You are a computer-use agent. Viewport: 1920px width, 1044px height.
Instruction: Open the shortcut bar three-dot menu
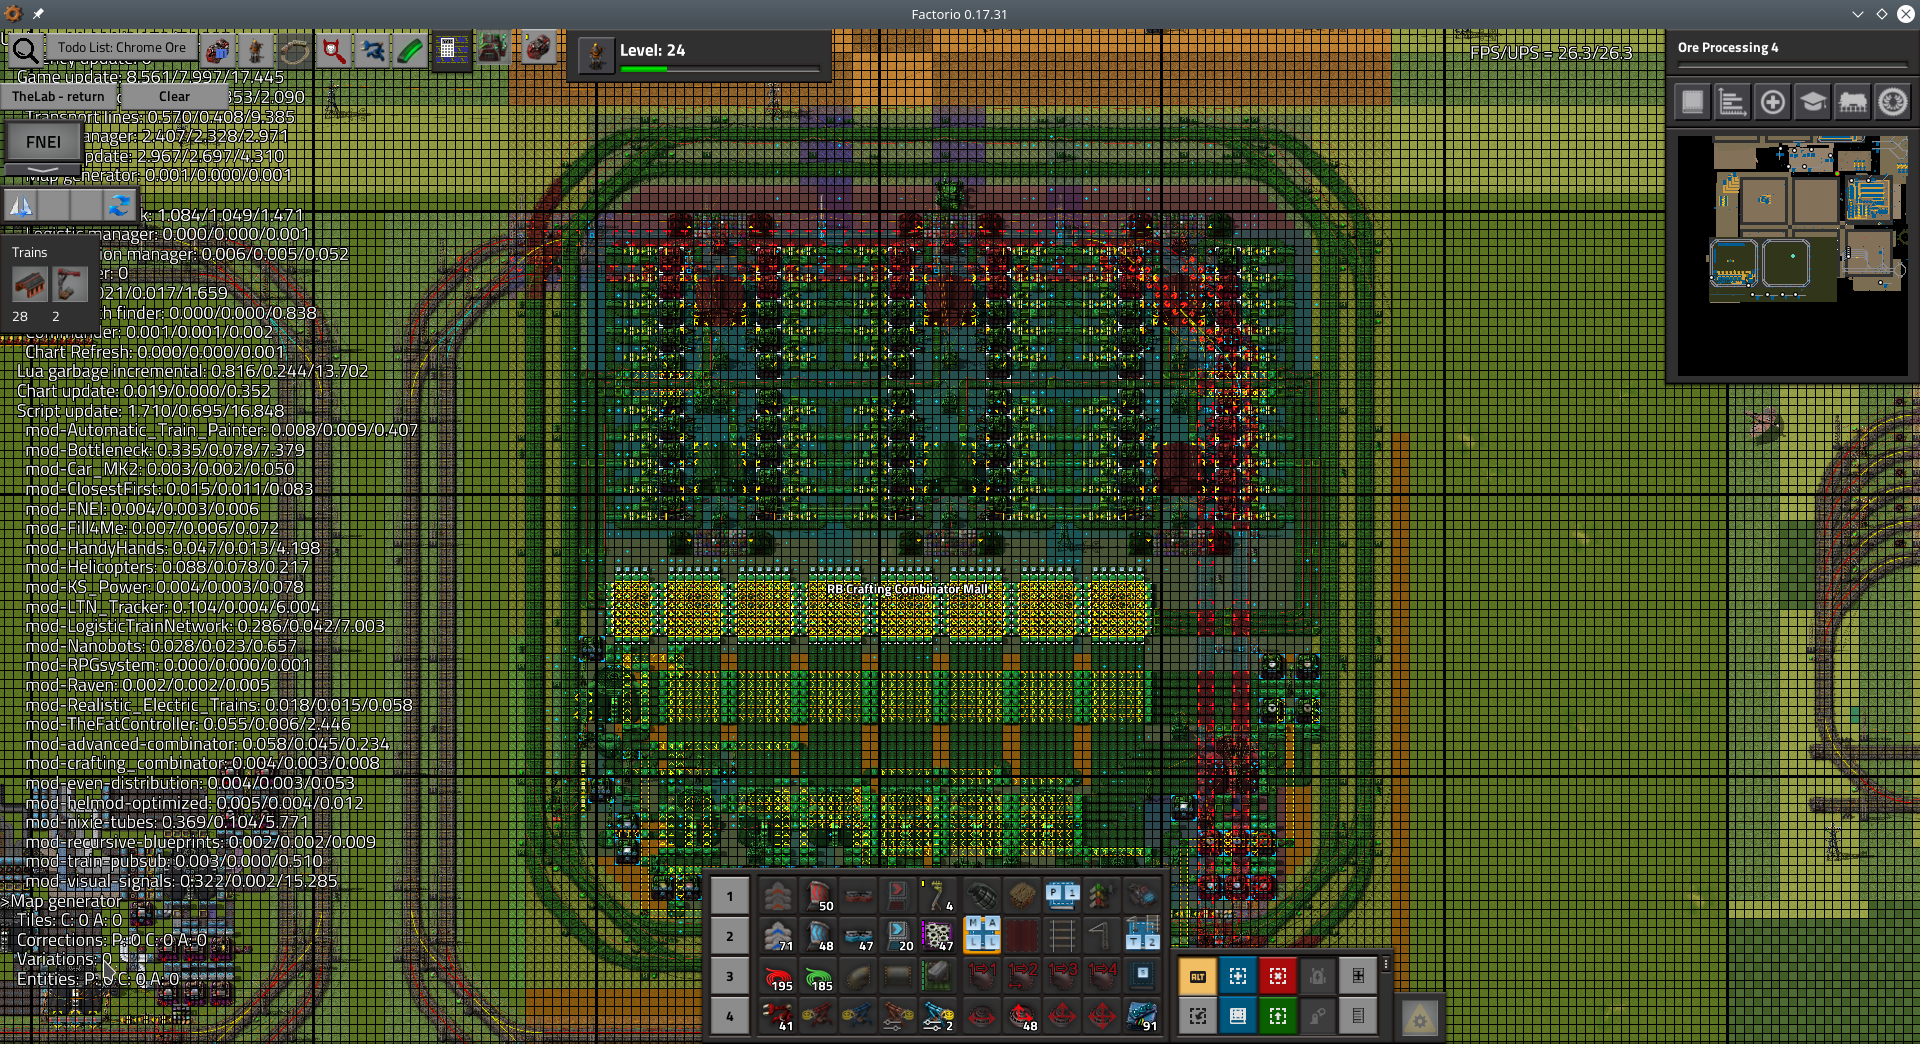click(1386, 964)
